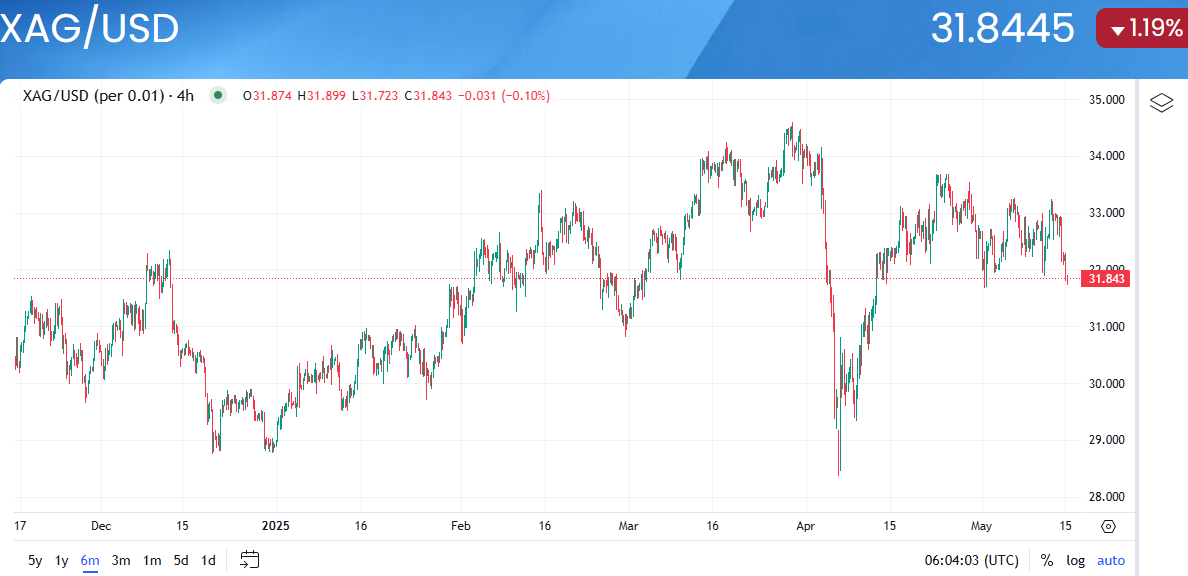1188x576 pixels.
Task: Open chart settings hexagon icon
Action: [x=1108, y=526]
